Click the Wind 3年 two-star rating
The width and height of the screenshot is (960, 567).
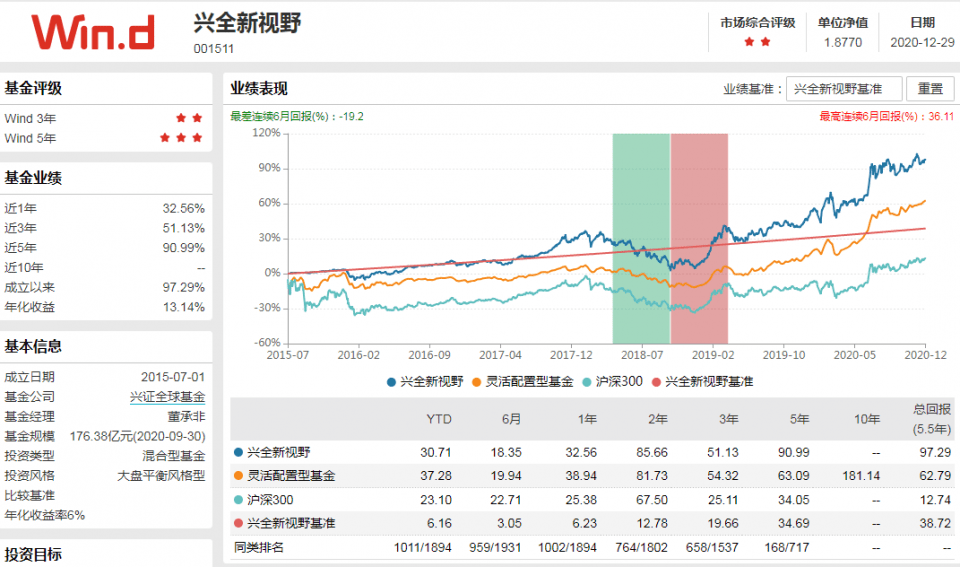(189, 118)
